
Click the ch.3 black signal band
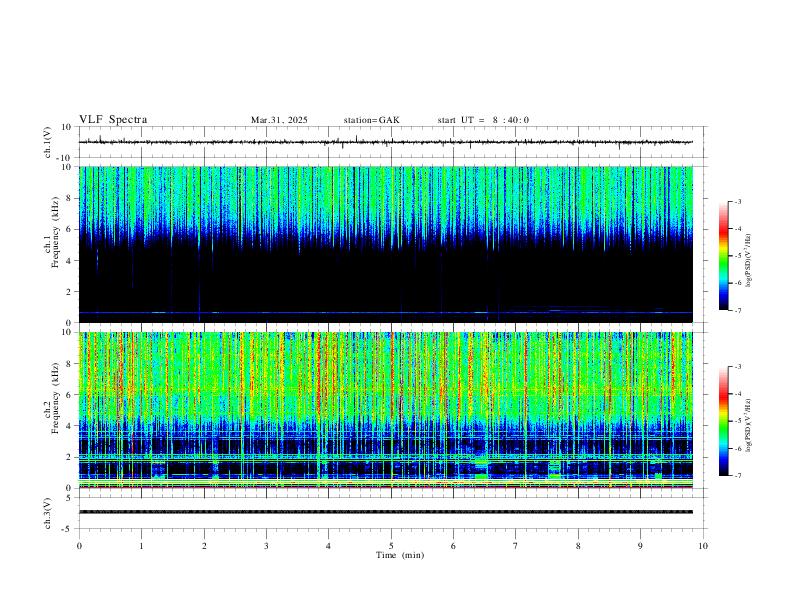386,512
